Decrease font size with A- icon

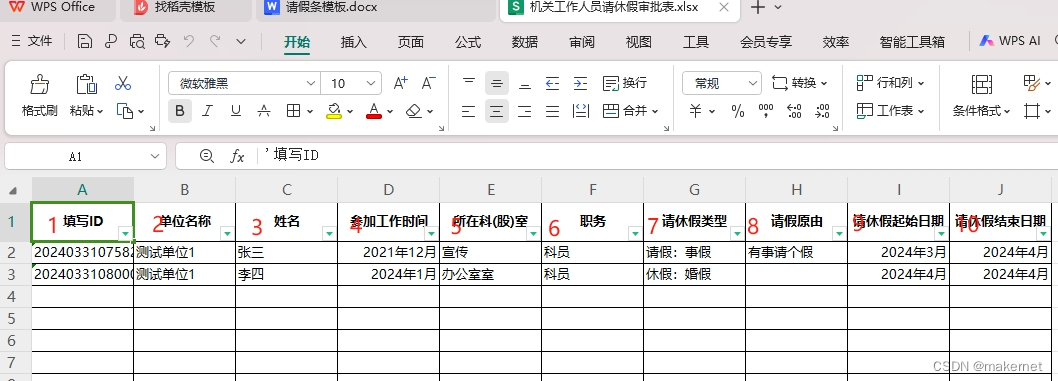click(x=428, y=83)
